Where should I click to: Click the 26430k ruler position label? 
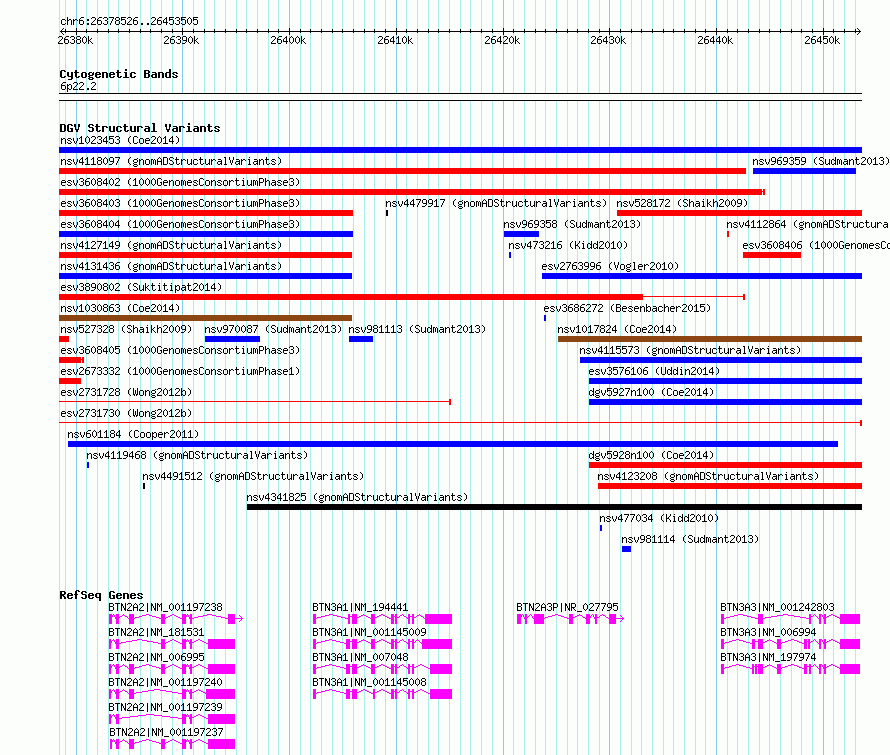[x=608, y=40]
